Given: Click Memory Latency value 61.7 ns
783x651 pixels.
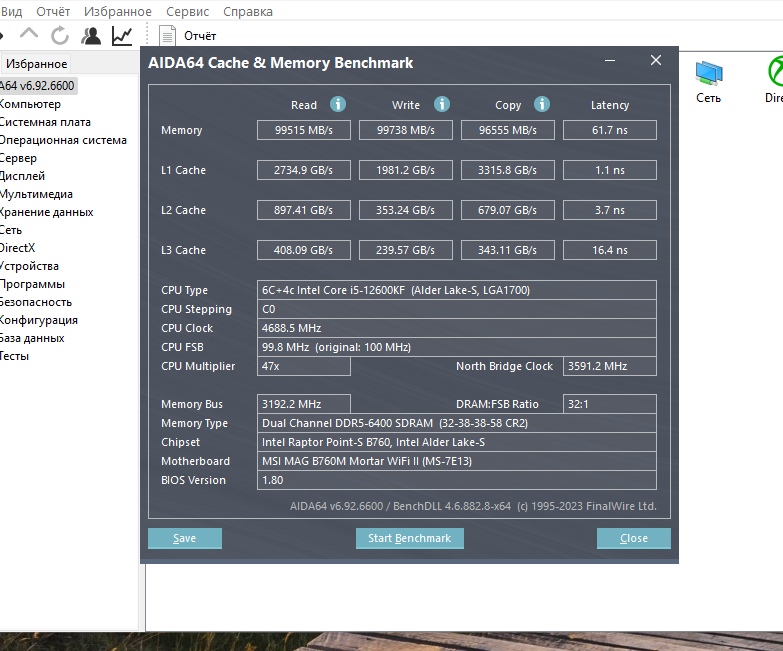Looking at the screenshot, I should click(610, 130).
